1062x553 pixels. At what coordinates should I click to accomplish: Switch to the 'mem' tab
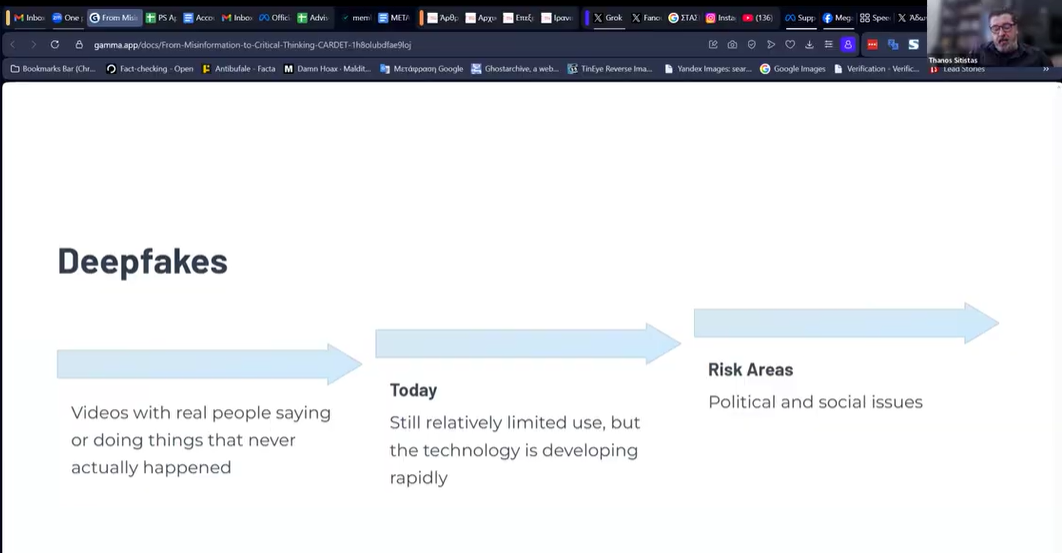click(356, 18)
